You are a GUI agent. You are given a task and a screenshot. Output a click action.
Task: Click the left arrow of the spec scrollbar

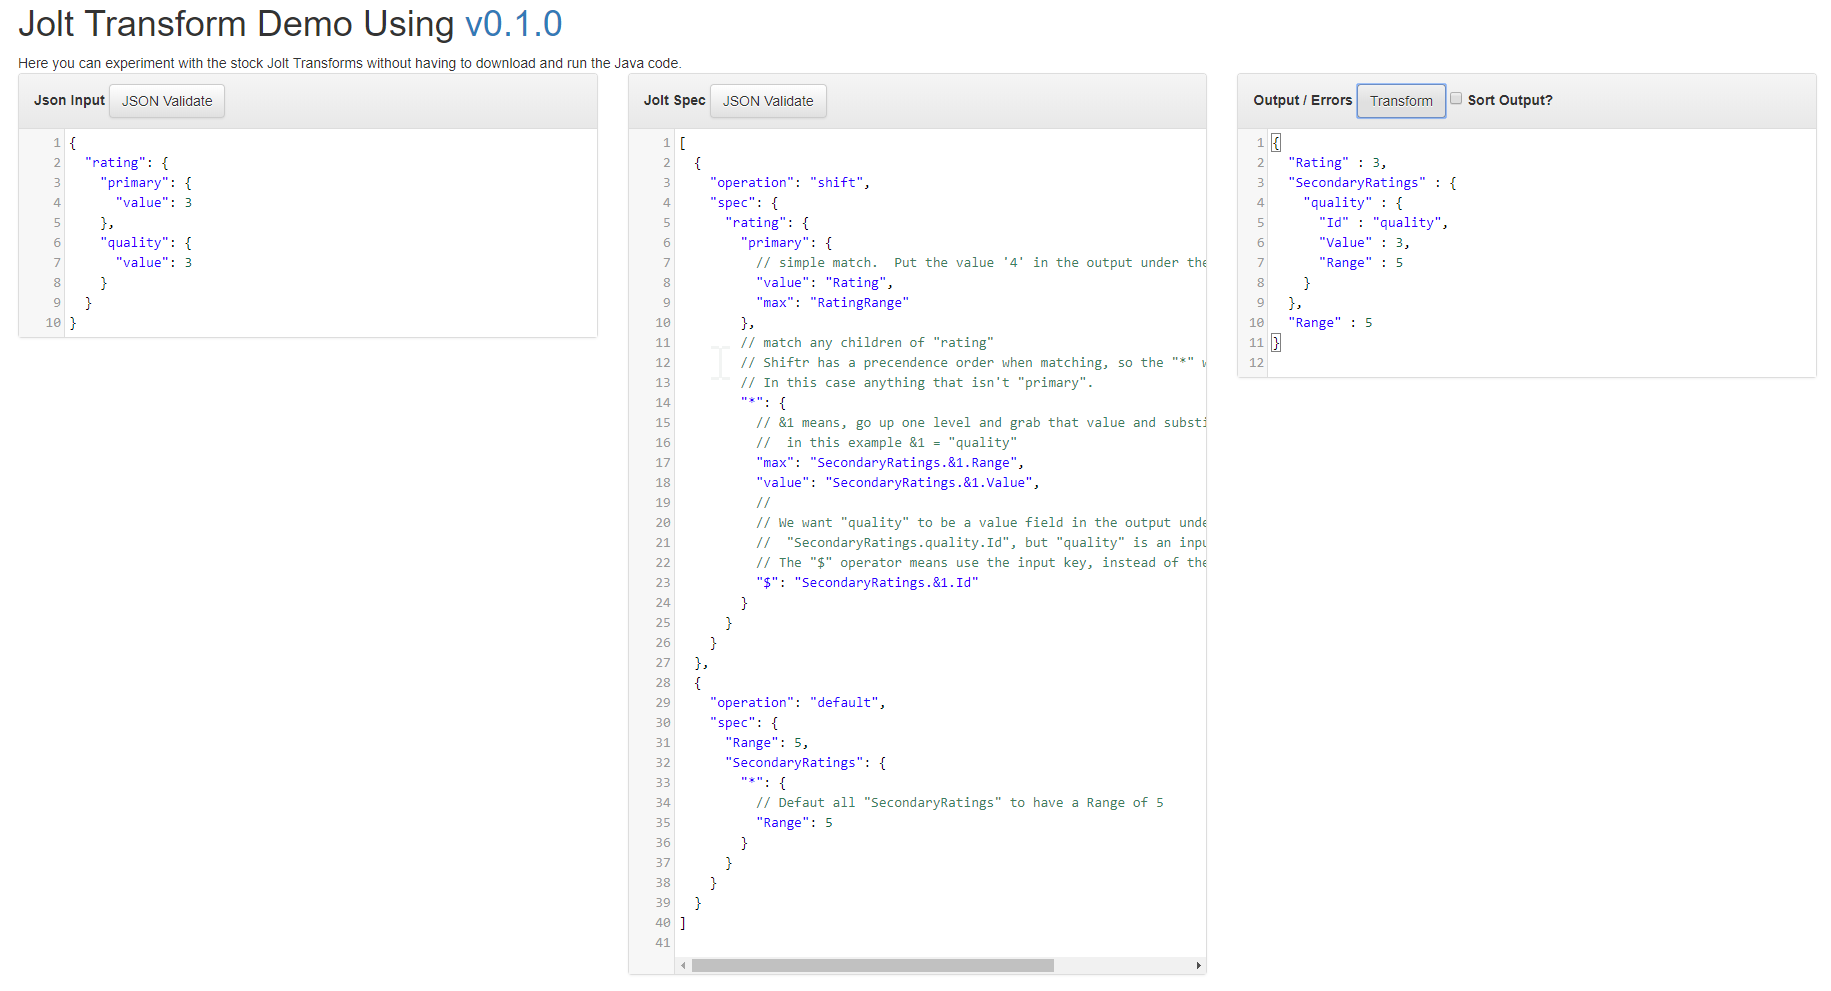point(683,965)
